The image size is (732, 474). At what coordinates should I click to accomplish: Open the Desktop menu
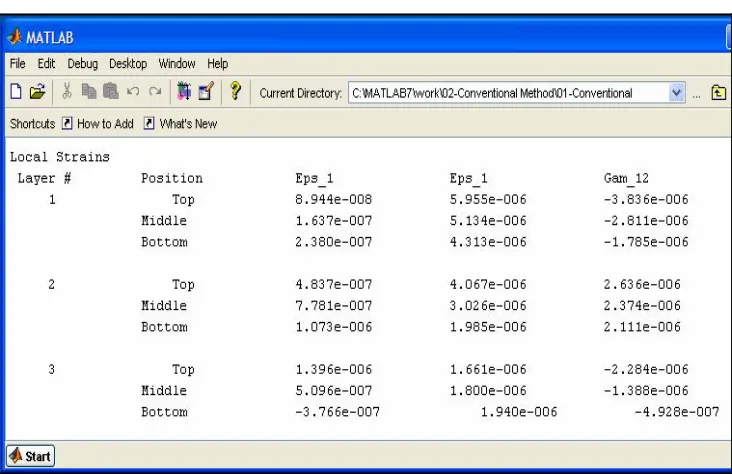tap(128, 64)
